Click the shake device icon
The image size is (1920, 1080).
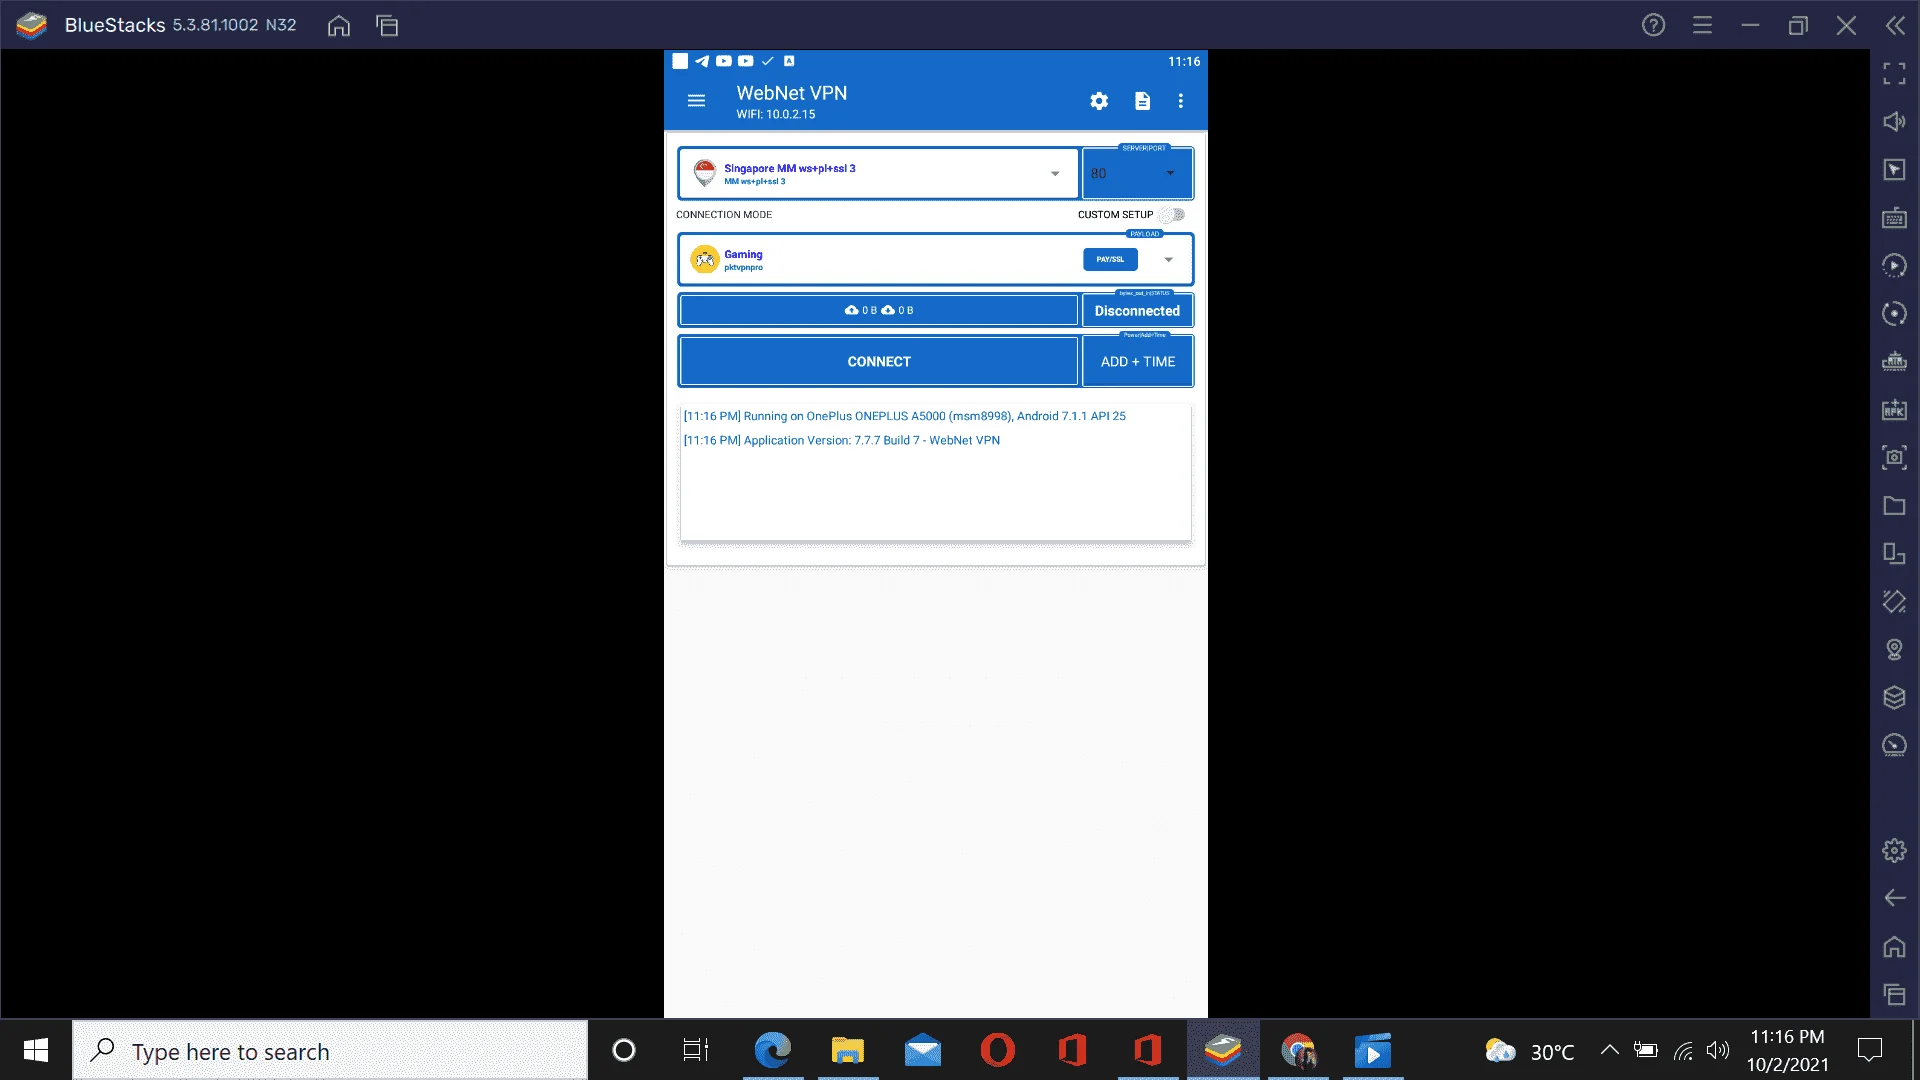1894,602
